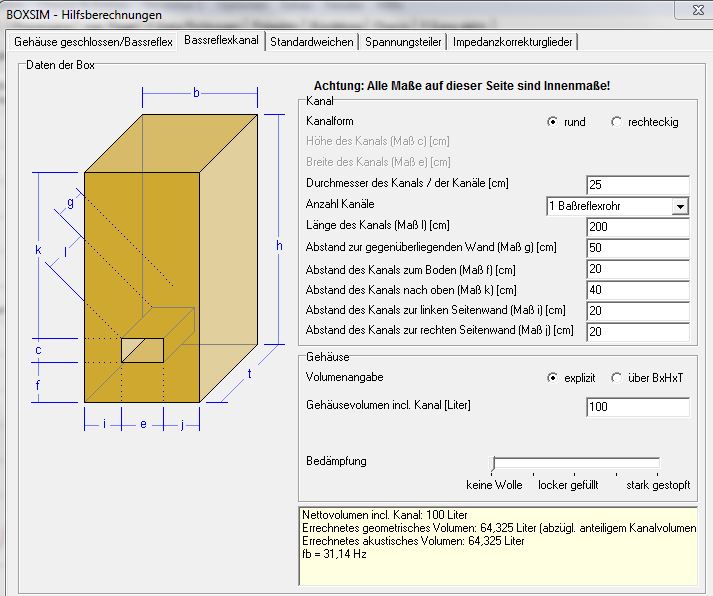Screen dimensions: 713x596
Task: Click the Bedämpfung slider handle
Action: pos(493,463)
